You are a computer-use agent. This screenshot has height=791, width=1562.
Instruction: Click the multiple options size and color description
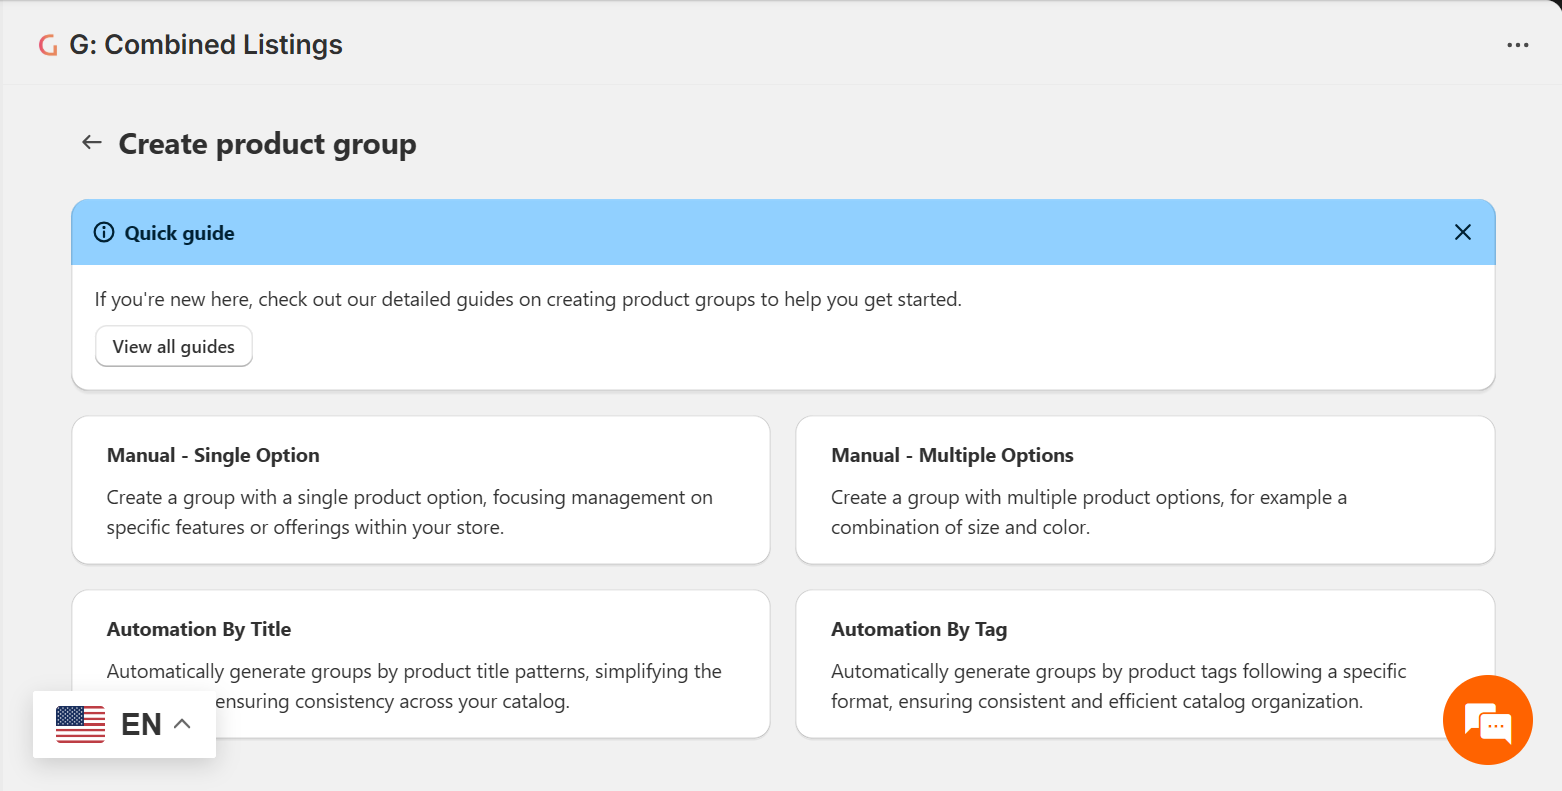[x=1088, y=512]
